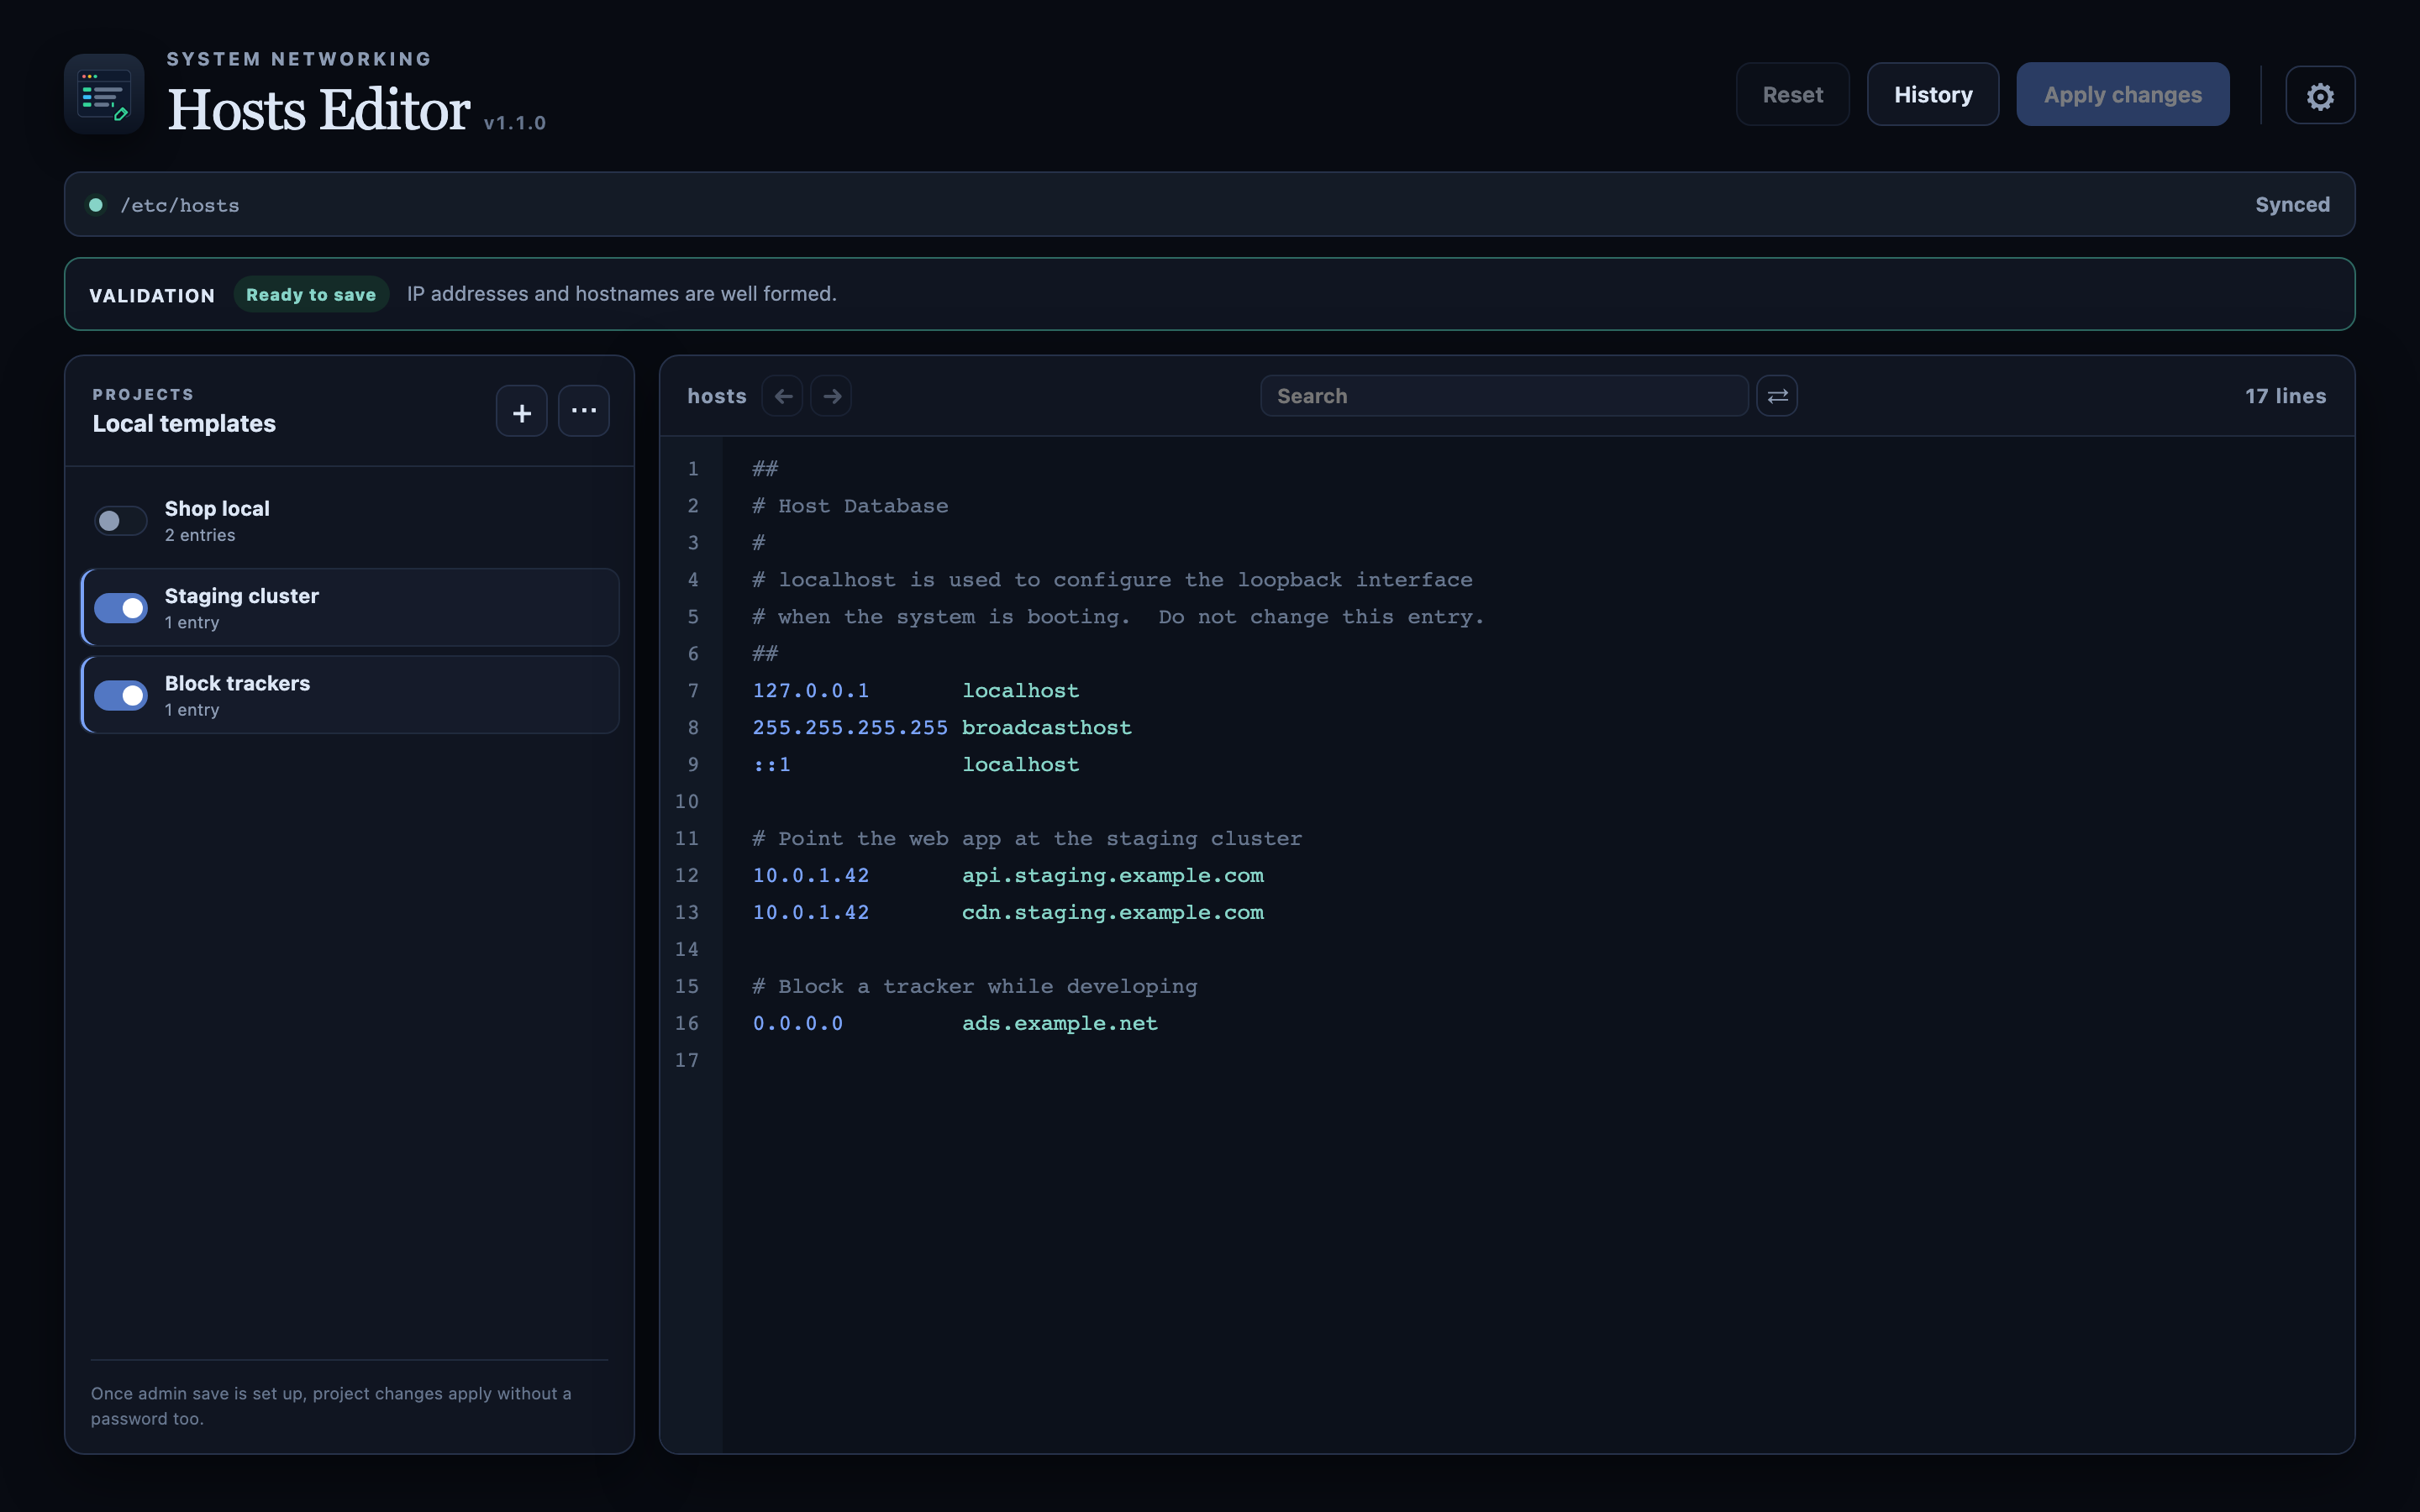Select the Block trackers project label
The image size is (2420, 1512).
point(237,683)
